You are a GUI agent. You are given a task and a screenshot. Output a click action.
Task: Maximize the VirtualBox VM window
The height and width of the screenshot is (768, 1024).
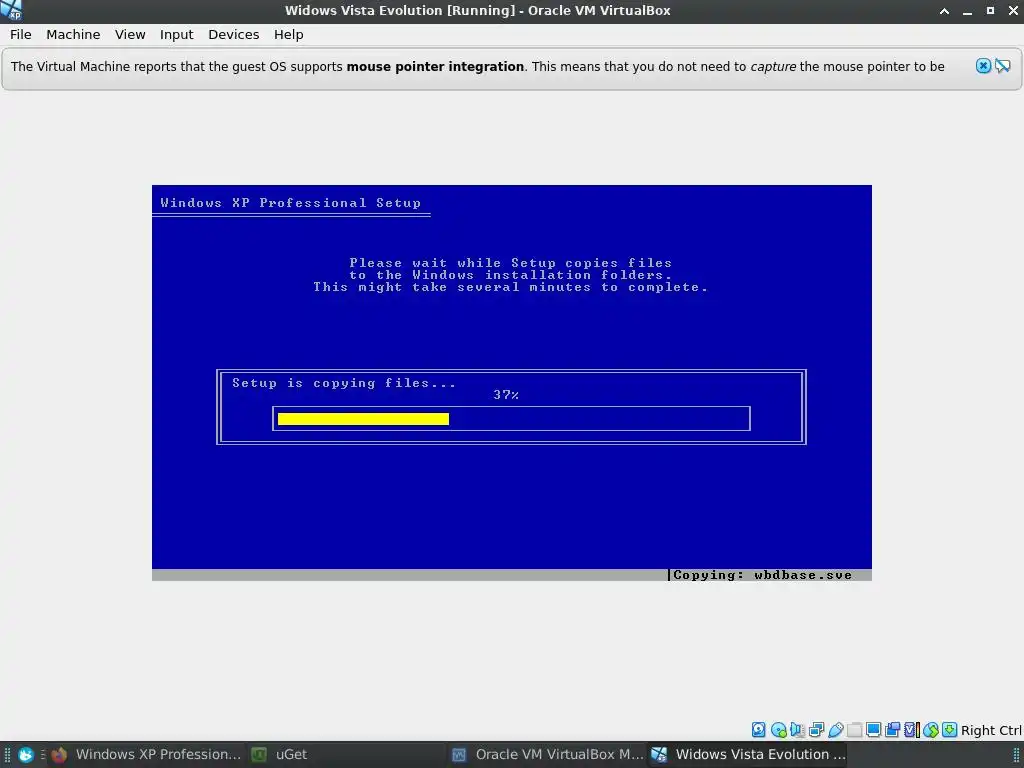(x=990, y=10)
